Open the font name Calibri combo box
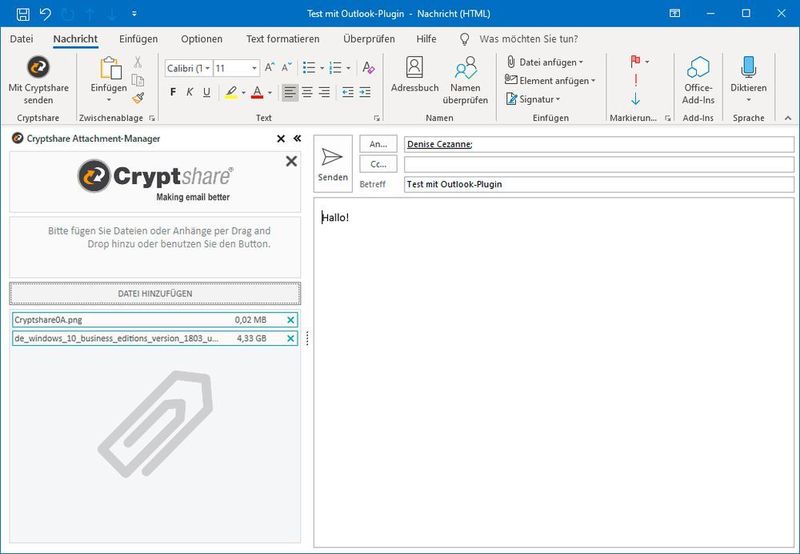 point(189,68)
